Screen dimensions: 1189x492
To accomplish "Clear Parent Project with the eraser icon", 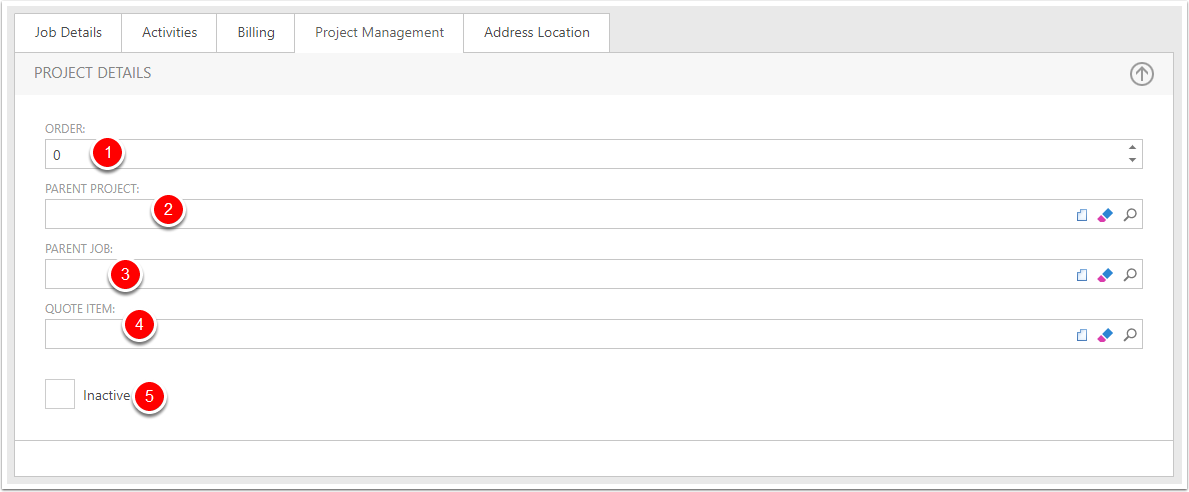I will coord(1105,215).
